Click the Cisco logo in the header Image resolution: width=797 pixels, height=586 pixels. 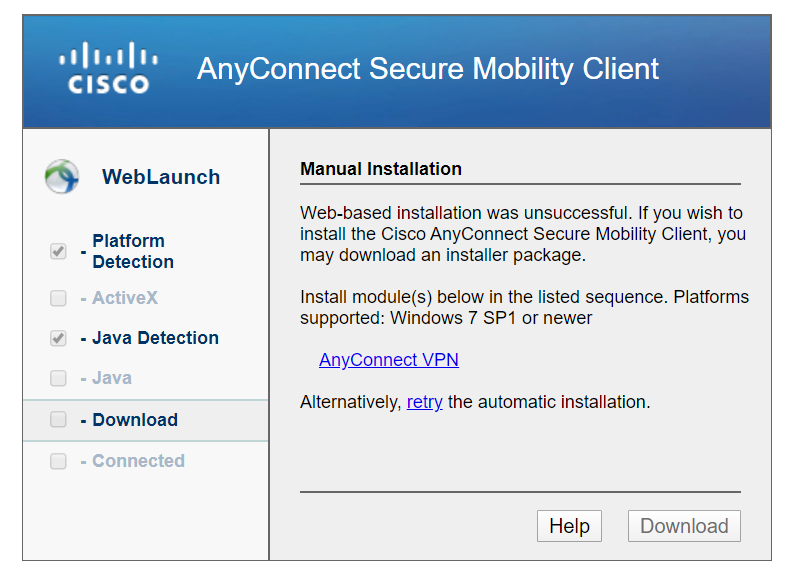pyautogui.click(x=108, y=68)
